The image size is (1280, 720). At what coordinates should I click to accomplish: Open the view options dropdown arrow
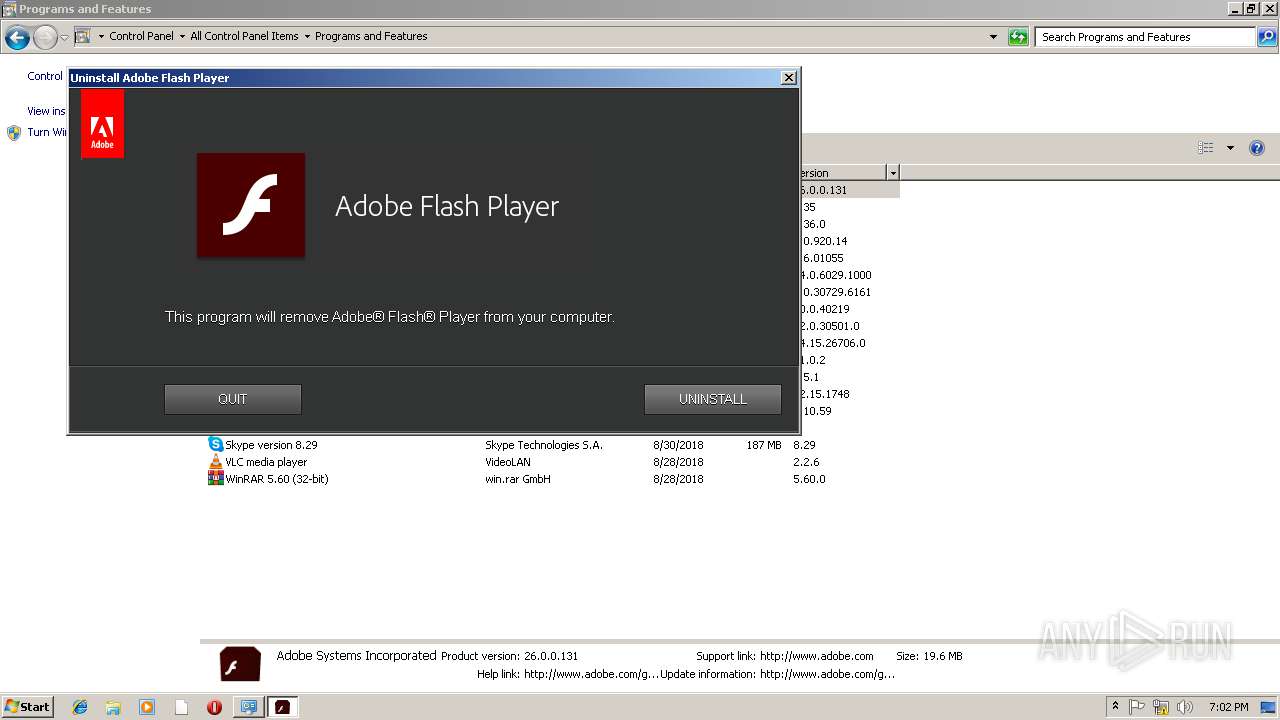pyautogui.click(x=1230, y=148)
